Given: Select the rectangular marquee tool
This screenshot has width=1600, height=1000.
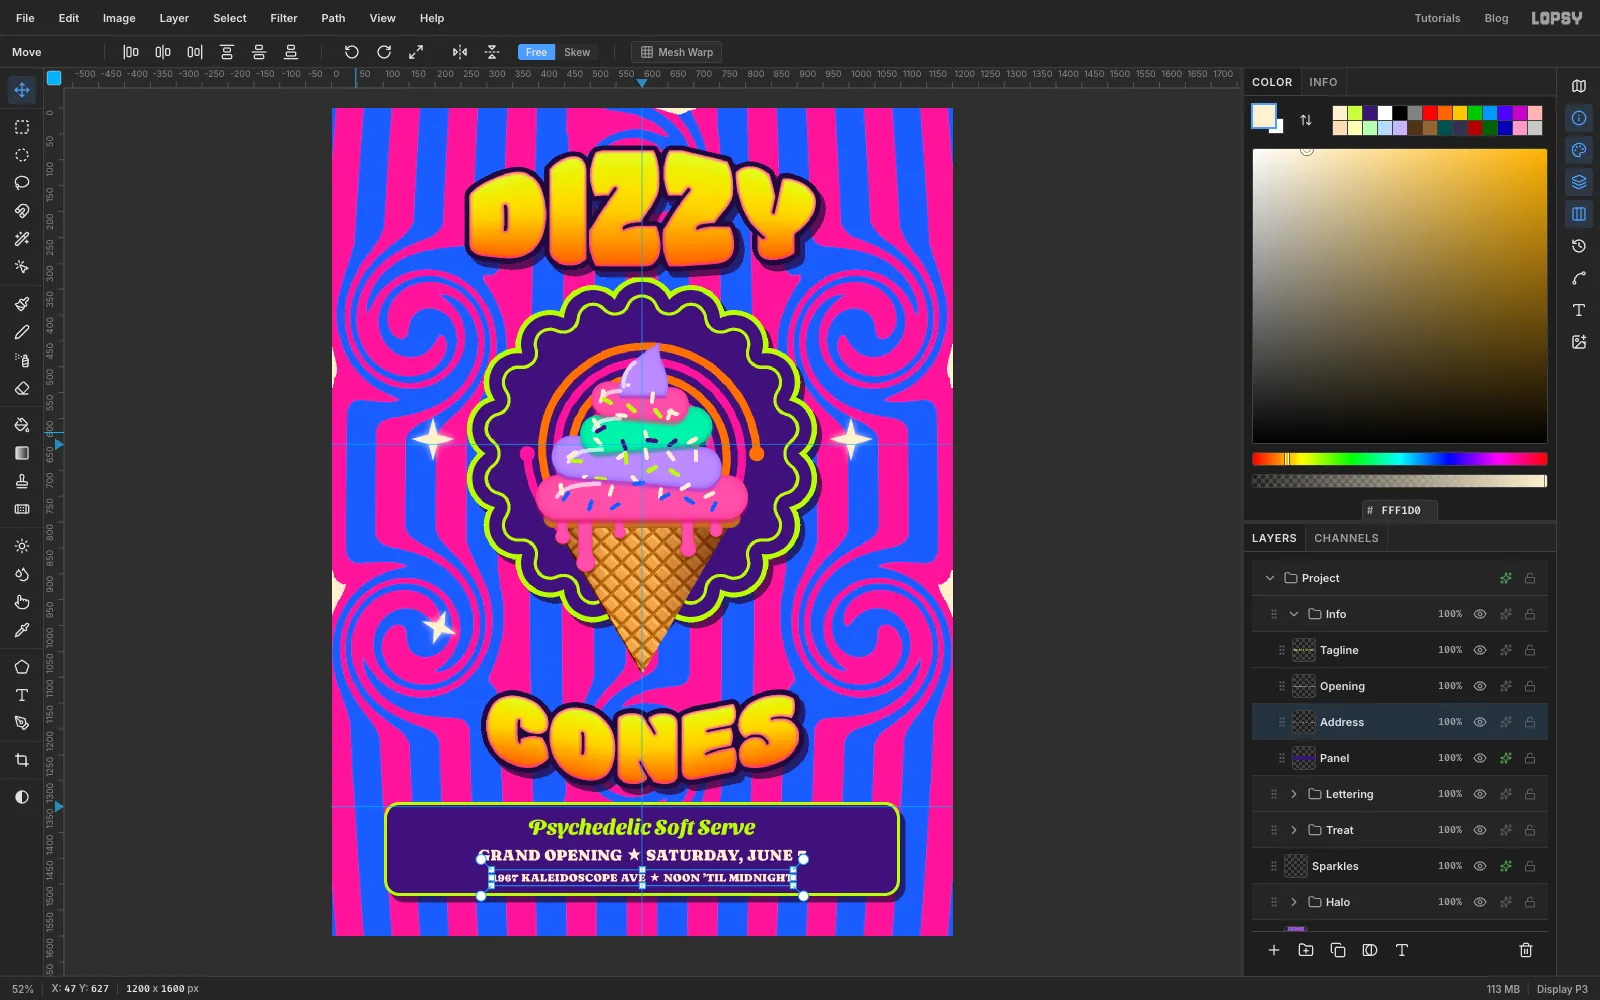Looking at the screenshot, I should click(22, 127).
